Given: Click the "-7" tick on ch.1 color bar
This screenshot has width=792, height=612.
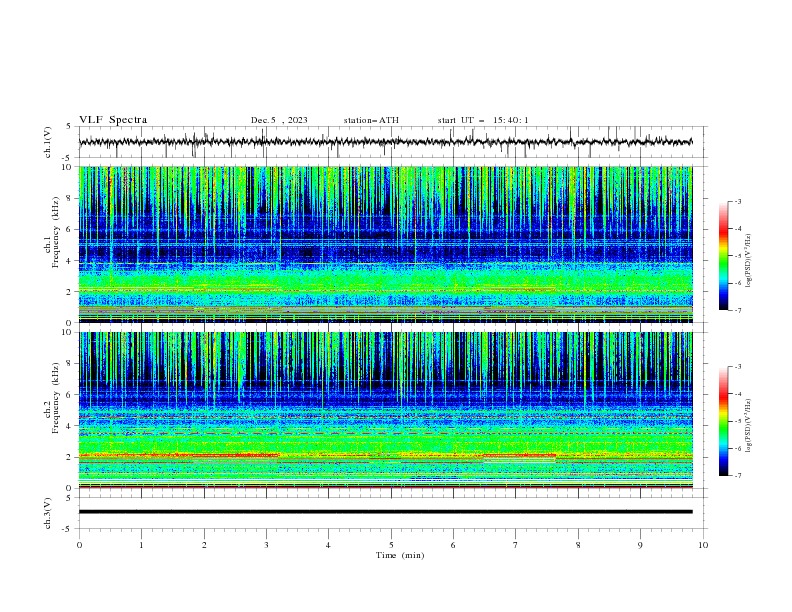Looking at the screenshot, I should [x=737, y=310].
